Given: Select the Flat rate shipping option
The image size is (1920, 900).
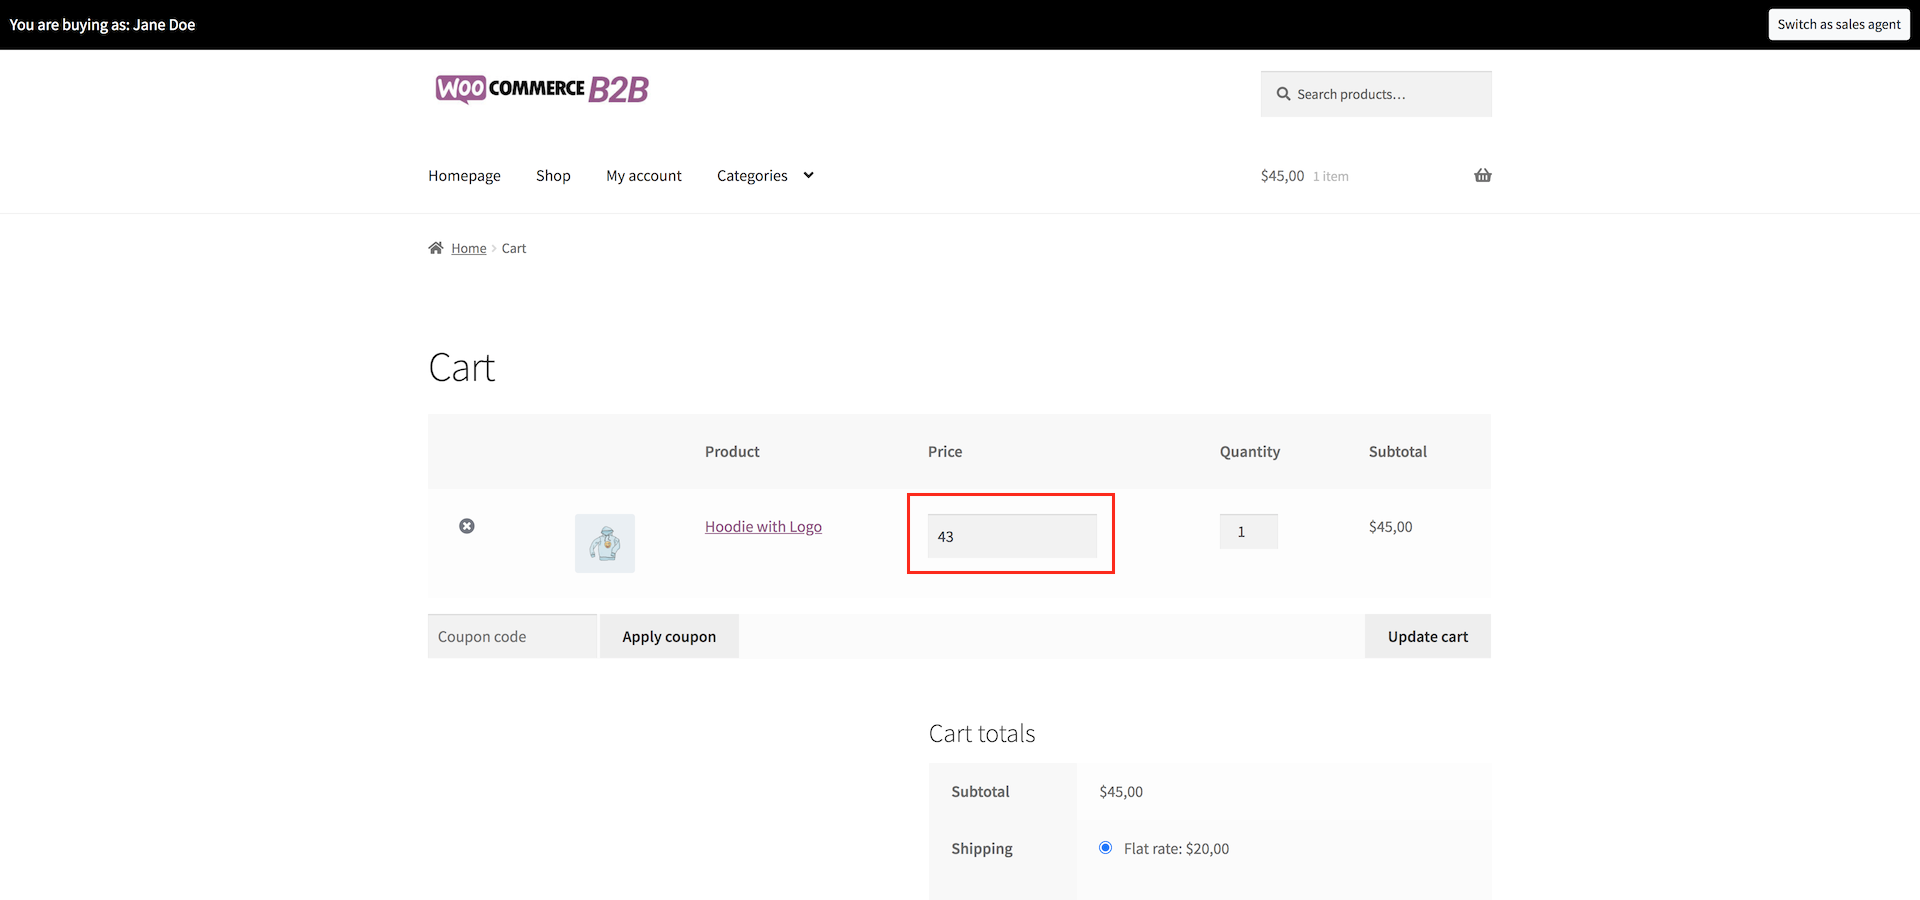Looking at the screenshot, I should click(x=1104, y=846).
